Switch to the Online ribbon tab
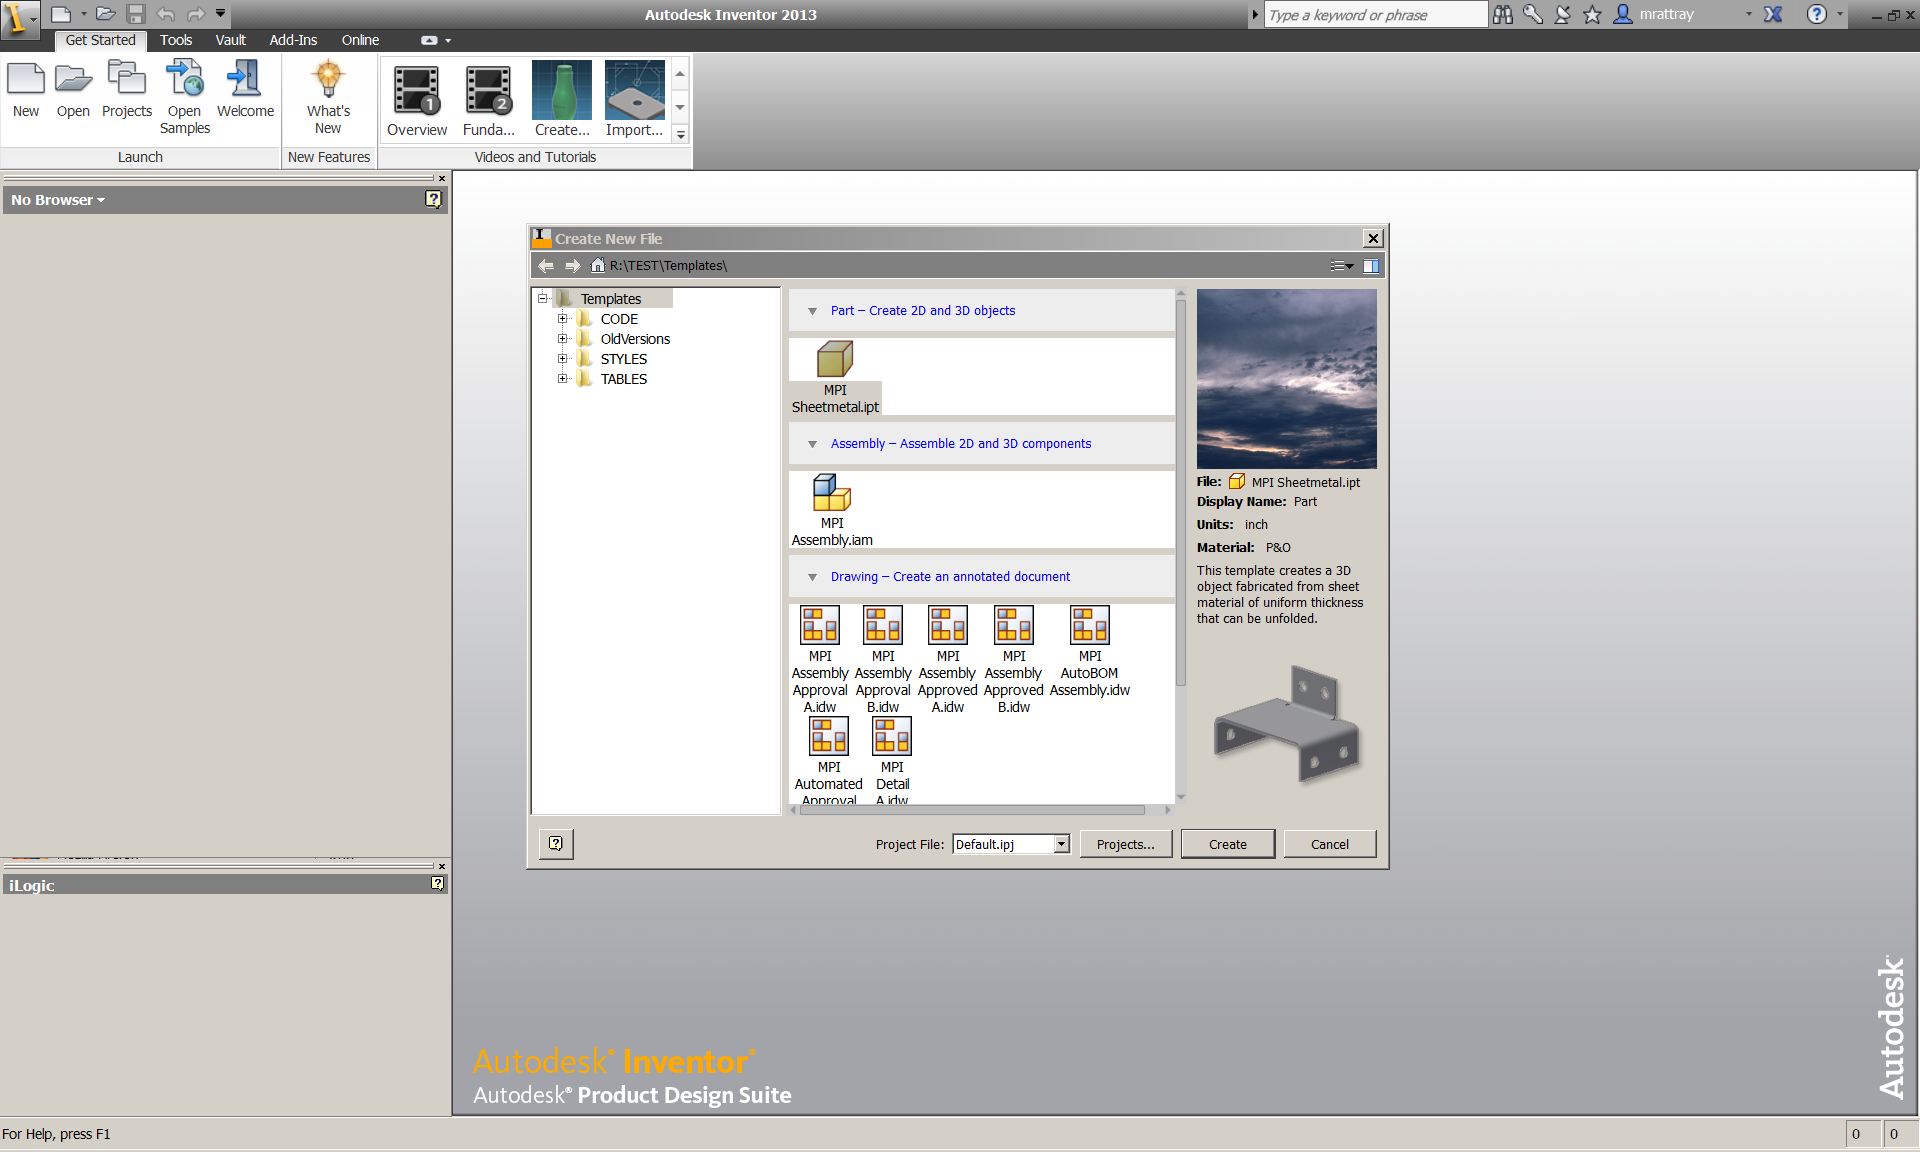1920x1152 pixels. (360, 40)
